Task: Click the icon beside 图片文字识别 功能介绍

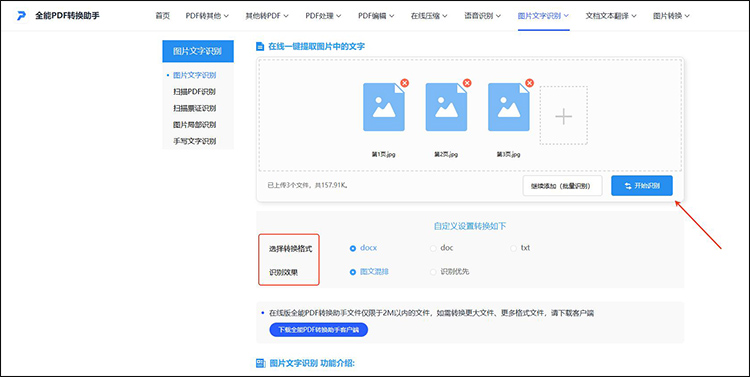Action: click(261, 364)
